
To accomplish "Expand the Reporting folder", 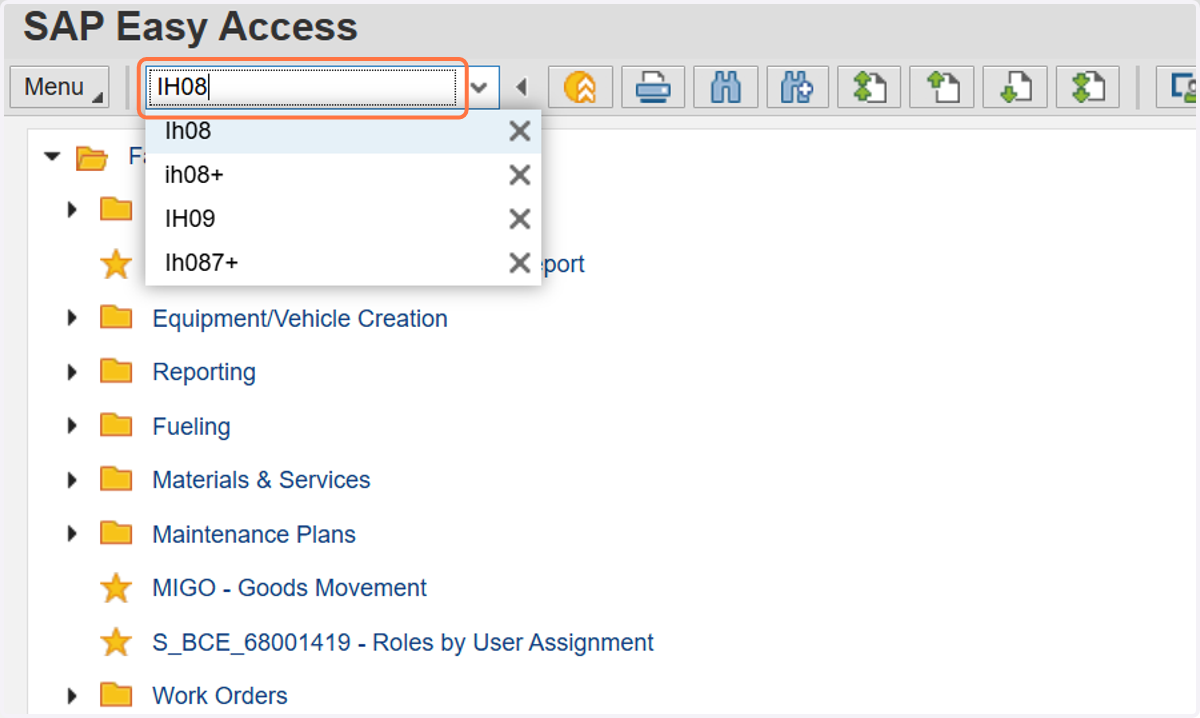I will [72, 372].
